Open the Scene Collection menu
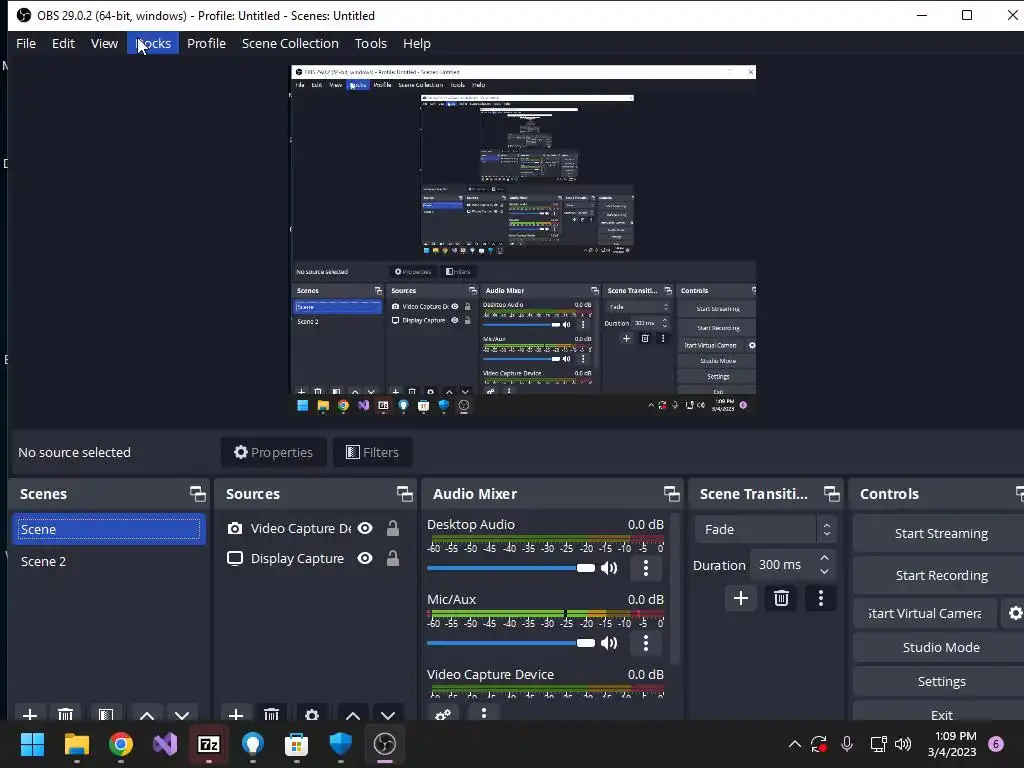 point(290,43)
